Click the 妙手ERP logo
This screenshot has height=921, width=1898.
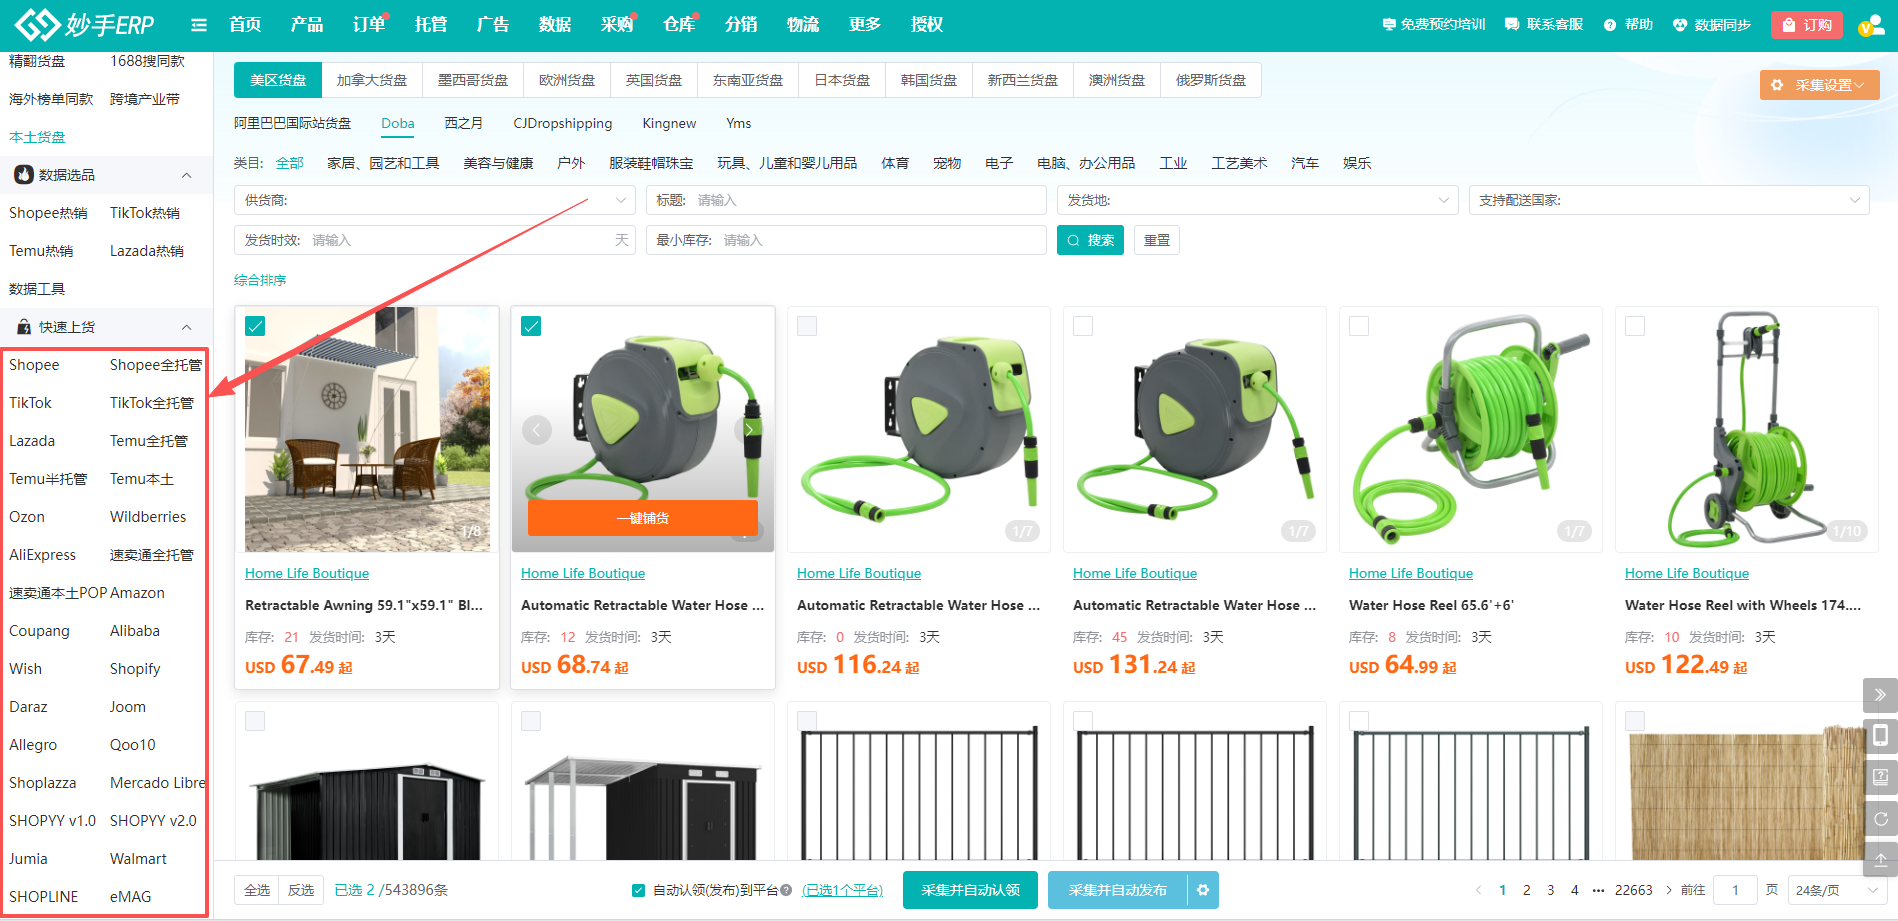(85, 24)
